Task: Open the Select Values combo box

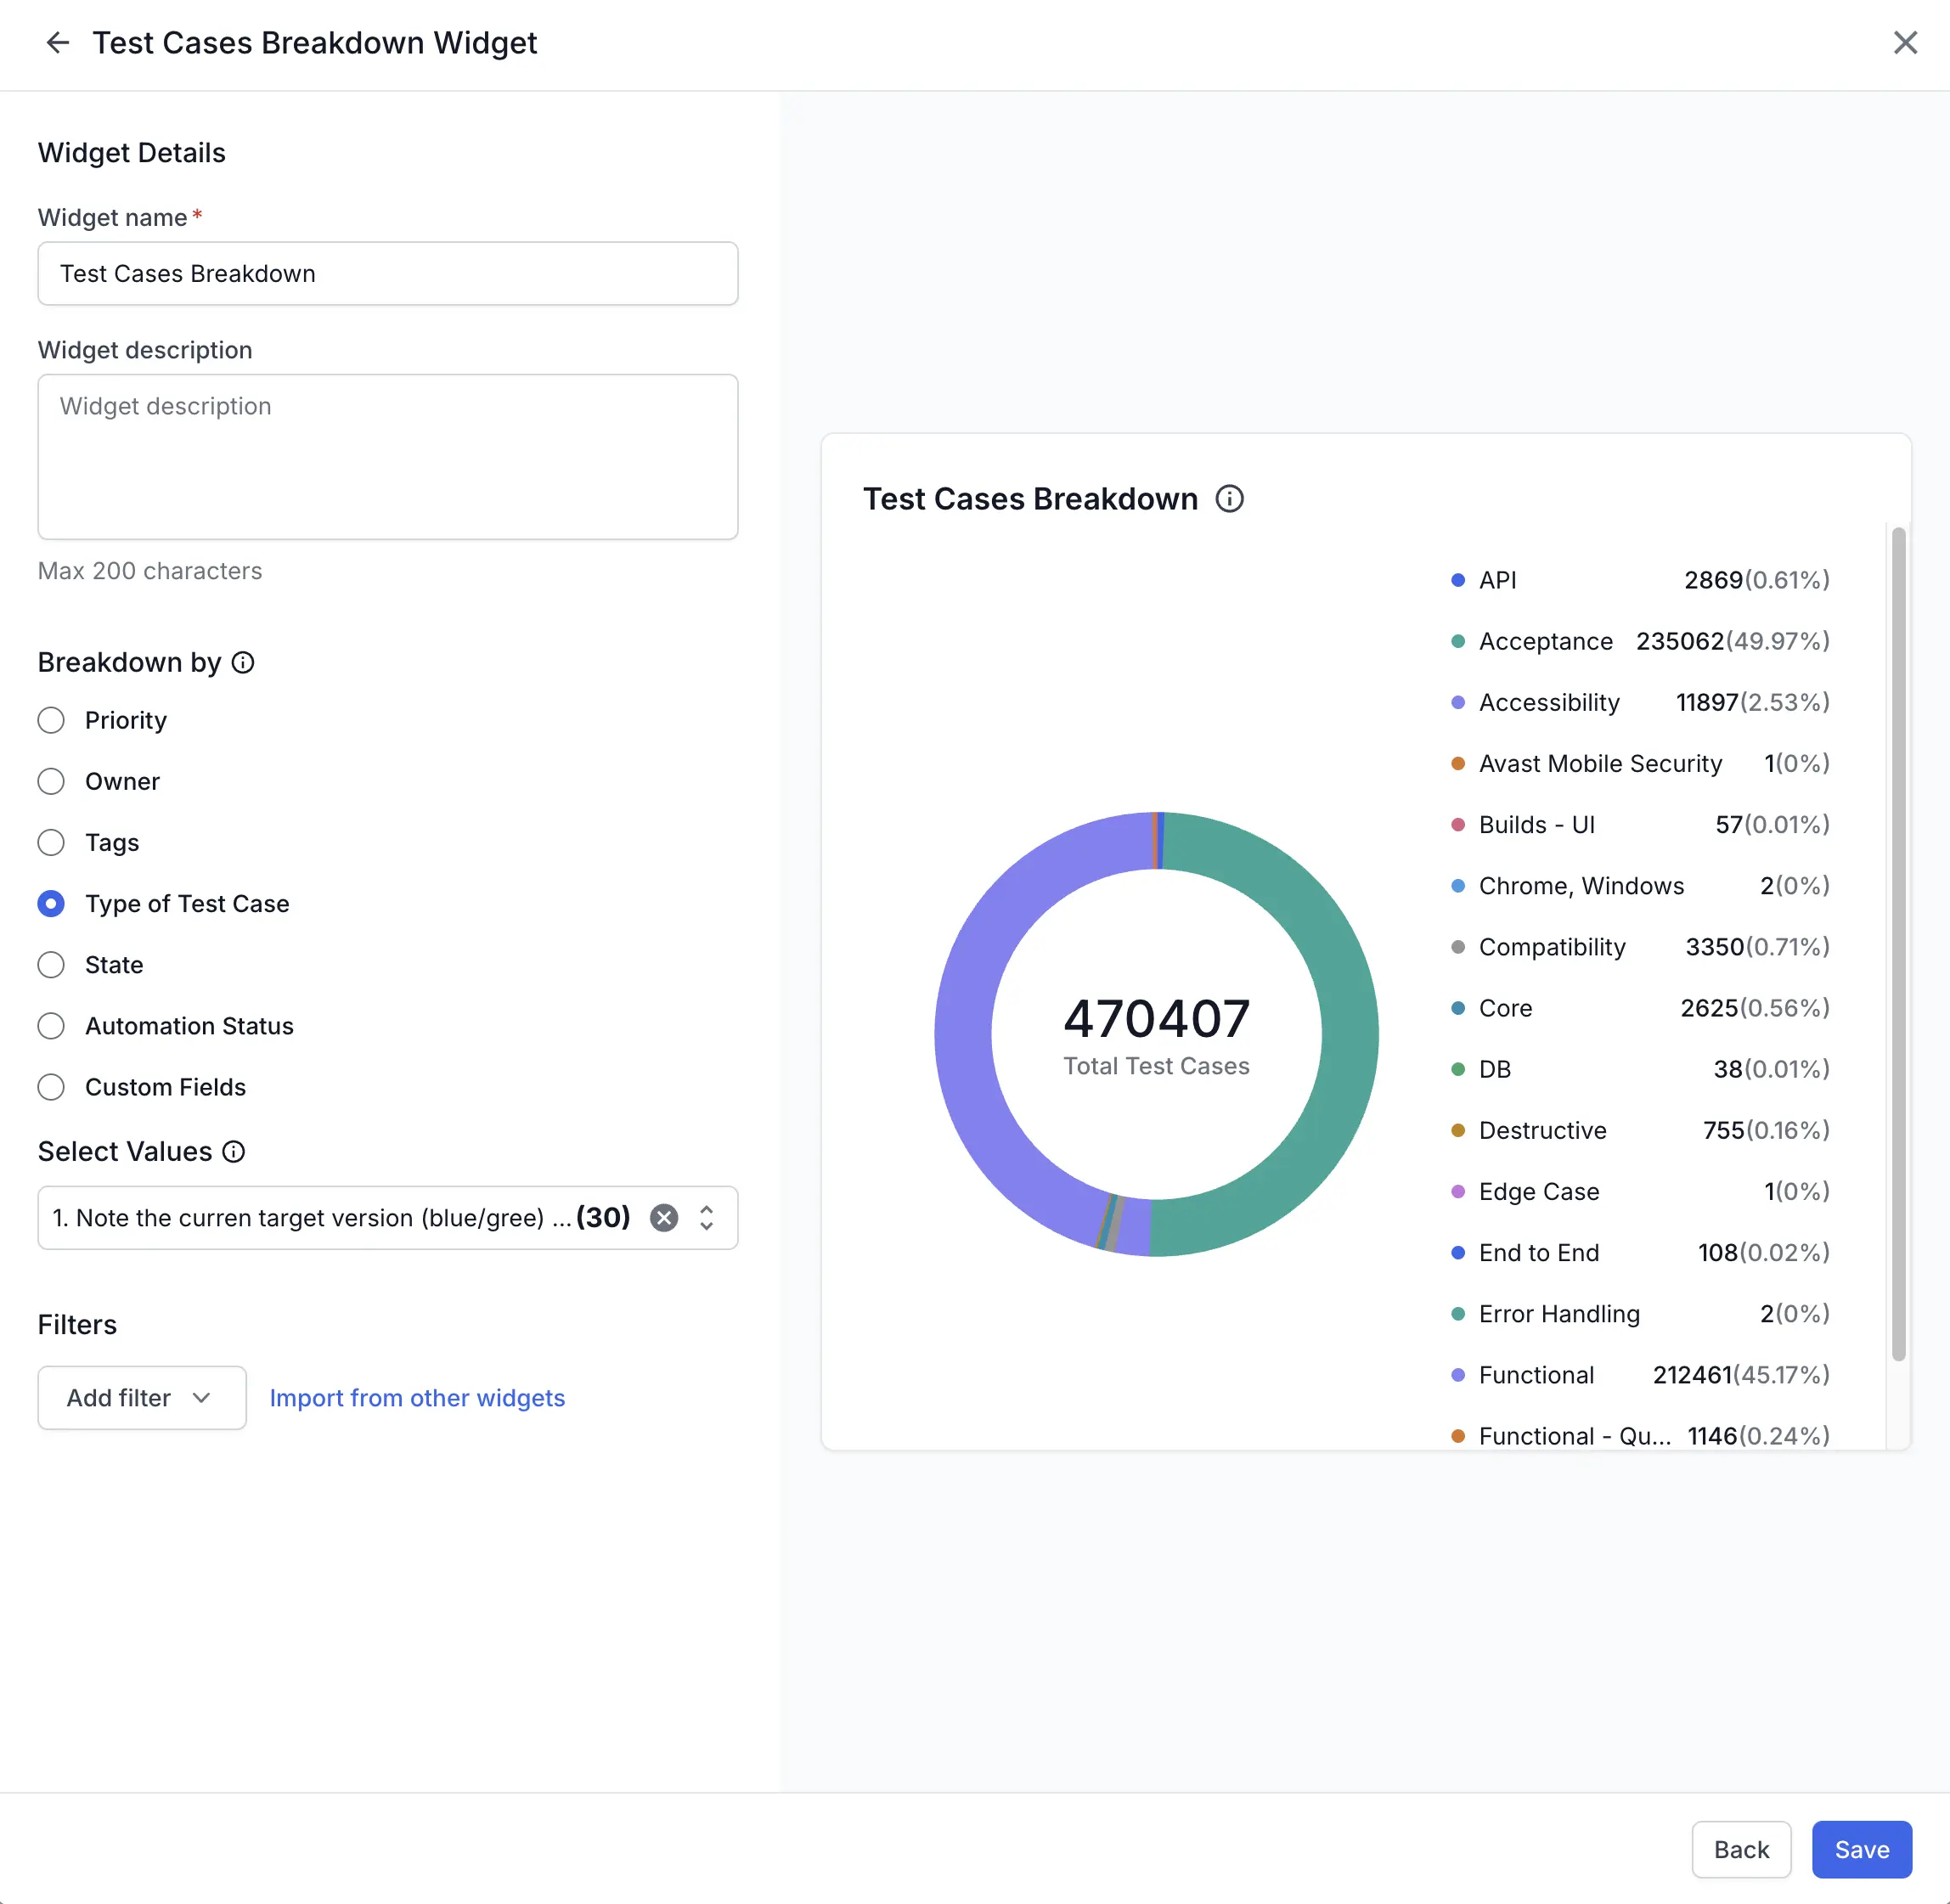Action: 388,1217
